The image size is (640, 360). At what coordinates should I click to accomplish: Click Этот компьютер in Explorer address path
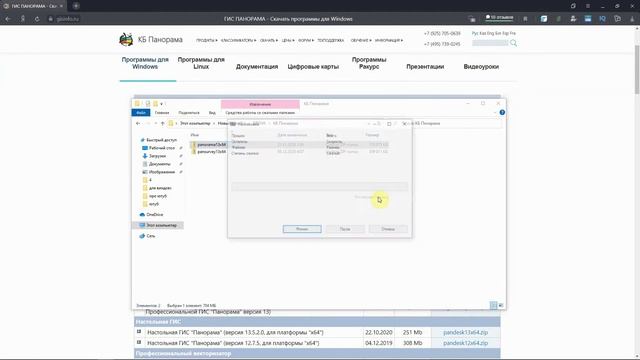pos(195,123)
